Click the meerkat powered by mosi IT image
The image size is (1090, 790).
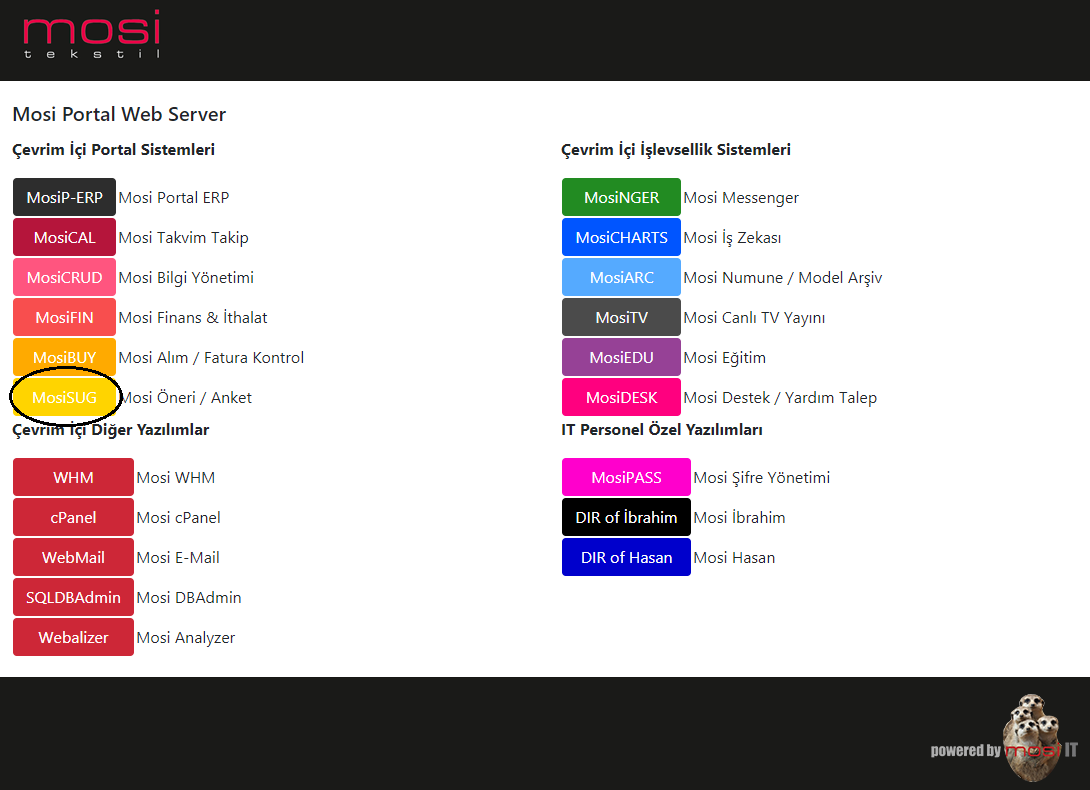[1005, 737]
